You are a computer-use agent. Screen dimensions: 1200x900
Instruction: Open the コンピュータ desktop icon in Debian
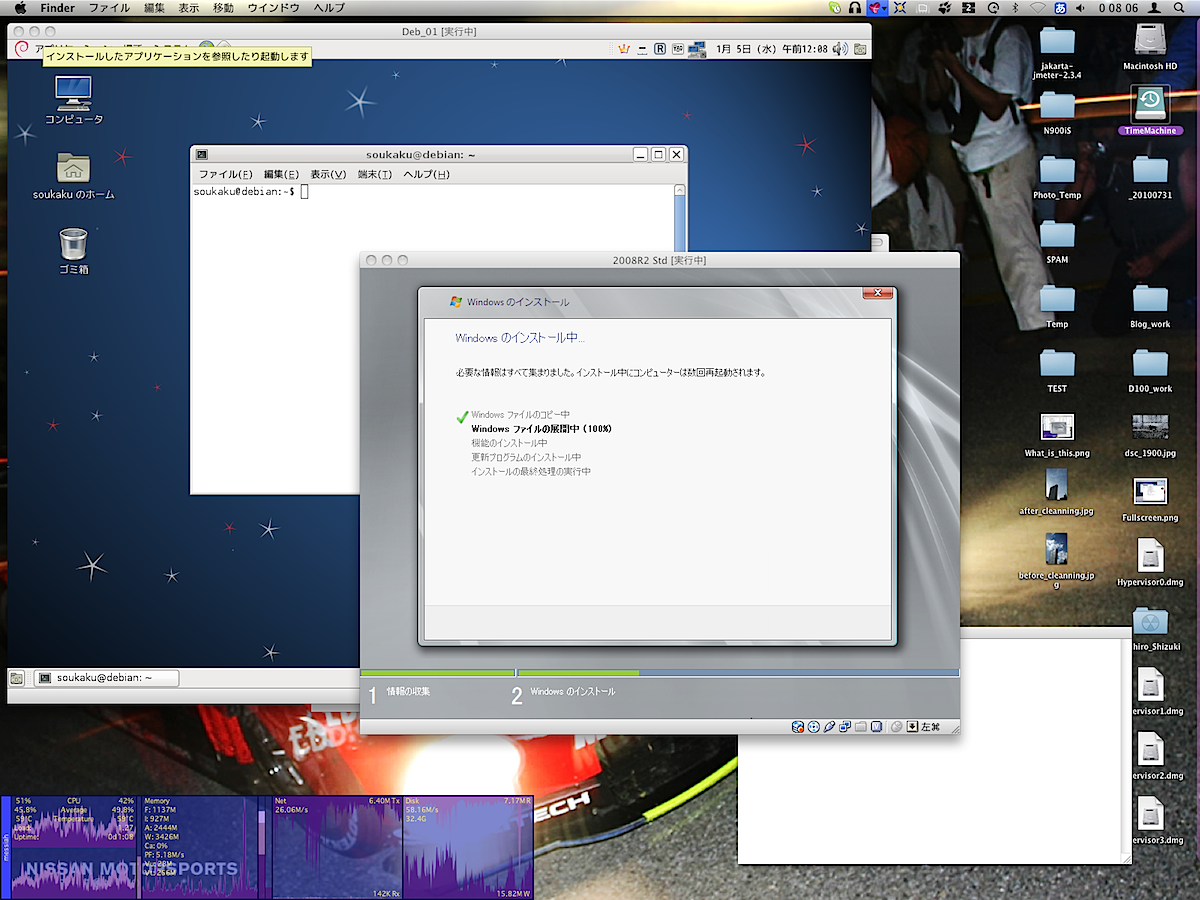click(x=73, y=100)
